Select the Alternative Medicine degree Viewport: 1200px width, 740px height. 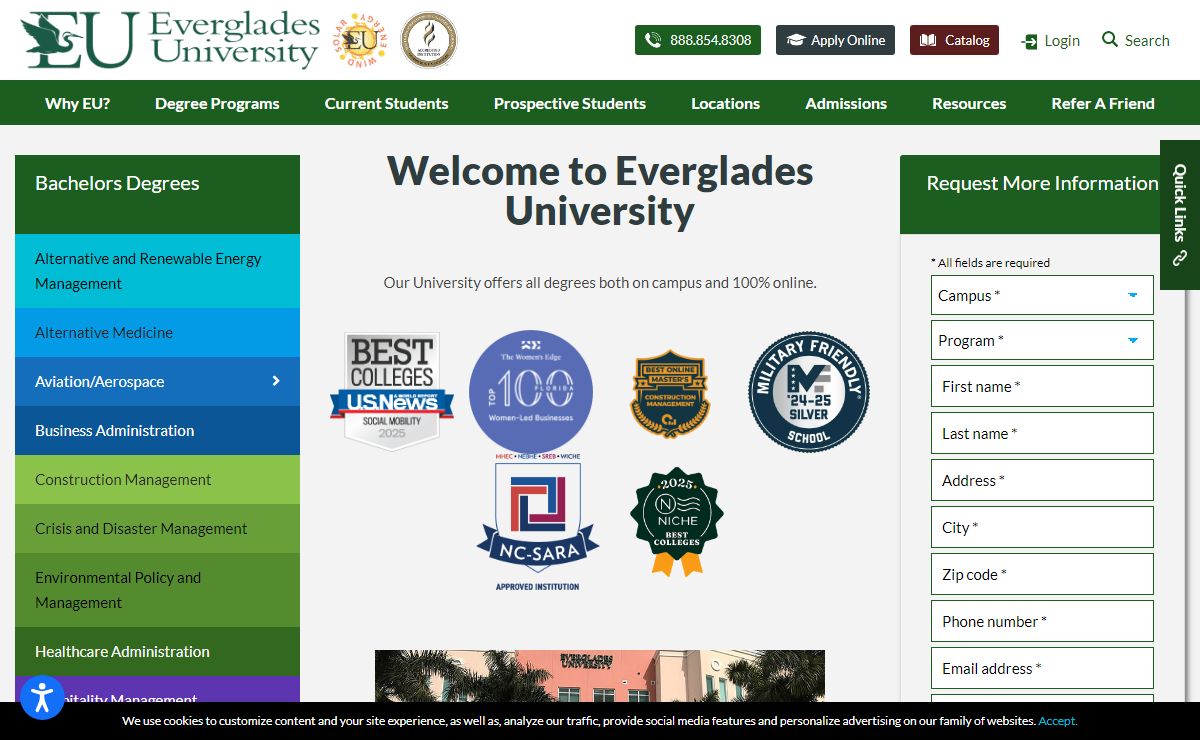(157, 332)
